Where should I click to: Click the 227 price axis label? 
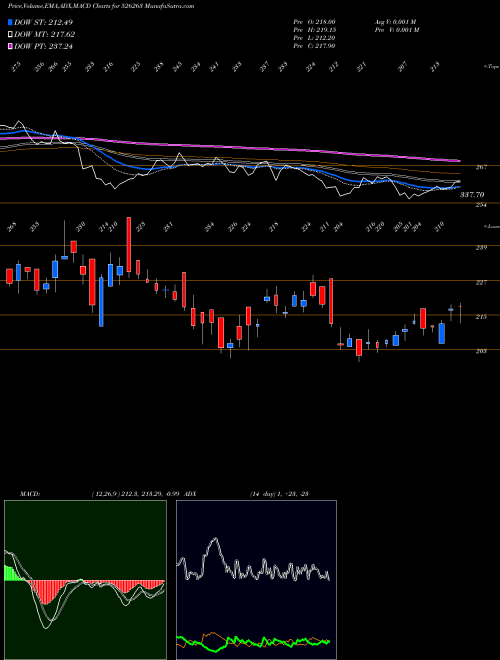(x=481, y=282)
